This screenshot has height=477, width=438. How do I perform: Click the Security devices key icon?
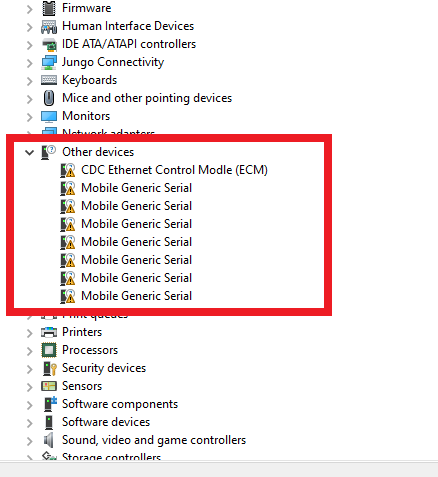pyautogui.click(x=50, y=369)
